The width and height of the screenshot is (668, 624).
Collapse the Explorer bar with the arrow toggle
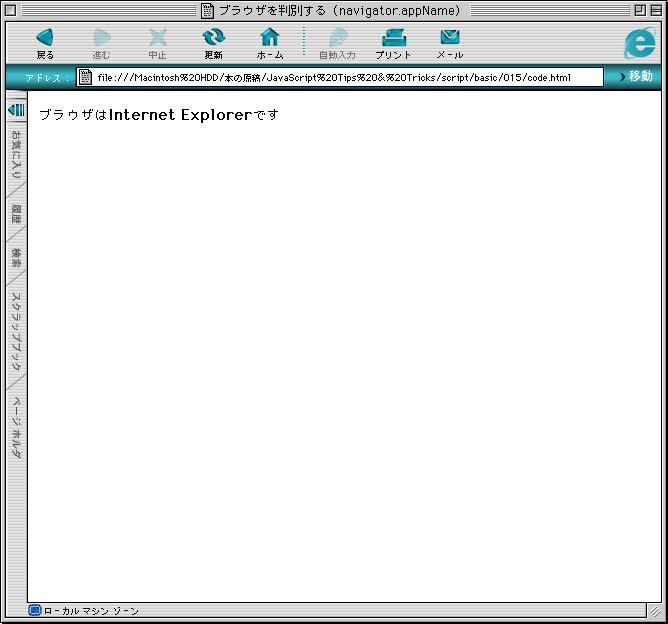pos(17,109)
